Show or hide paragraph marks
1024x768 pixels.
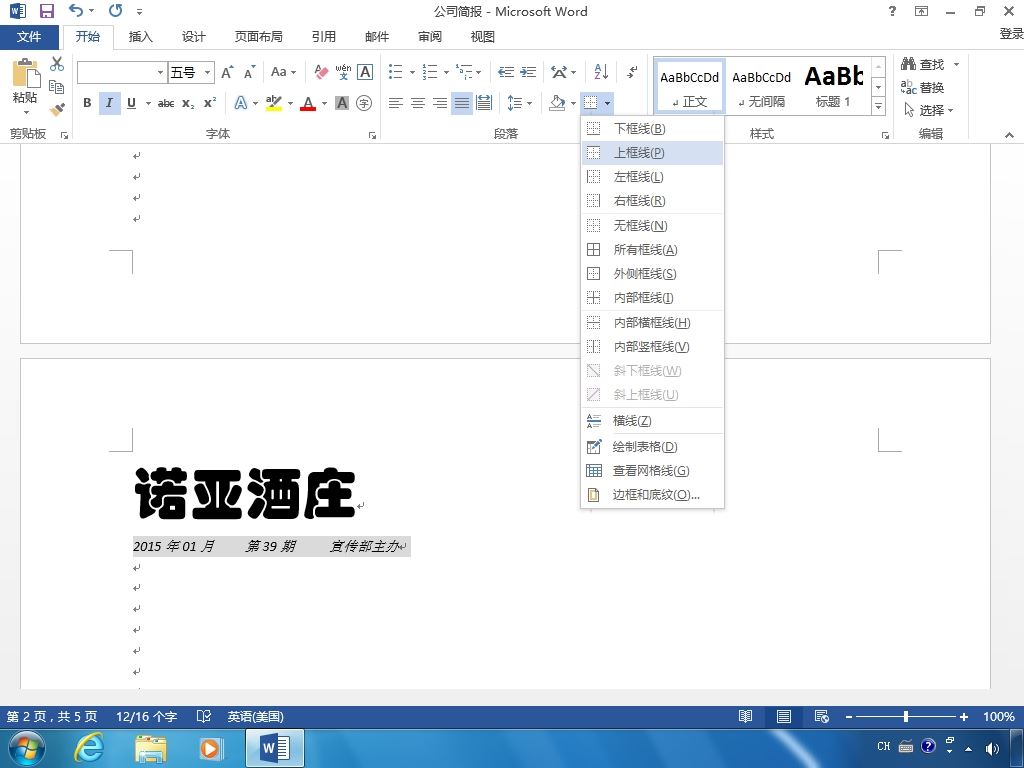(632, 71)
